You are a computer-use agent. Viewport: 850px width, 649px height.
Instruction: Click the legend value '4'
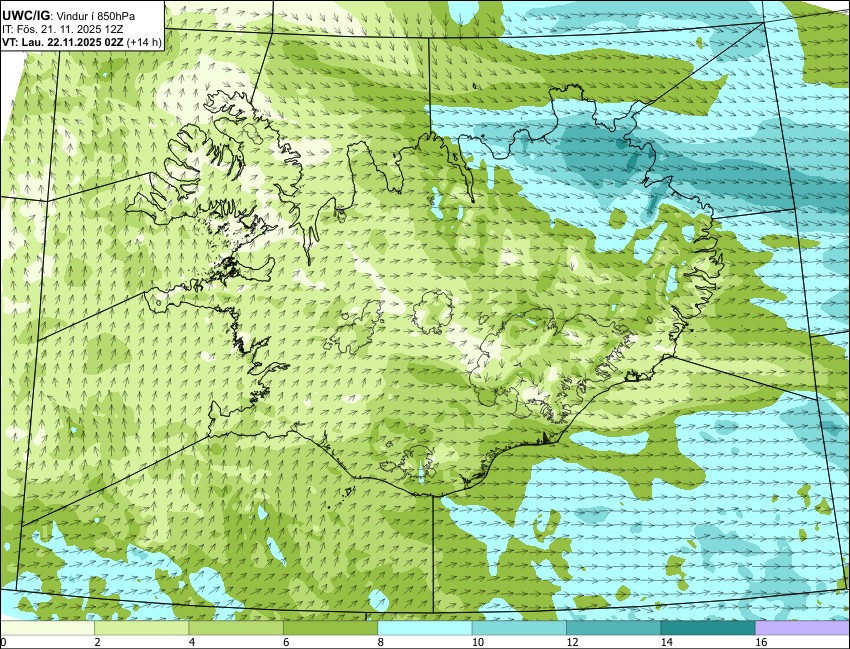tap(191, 642)
